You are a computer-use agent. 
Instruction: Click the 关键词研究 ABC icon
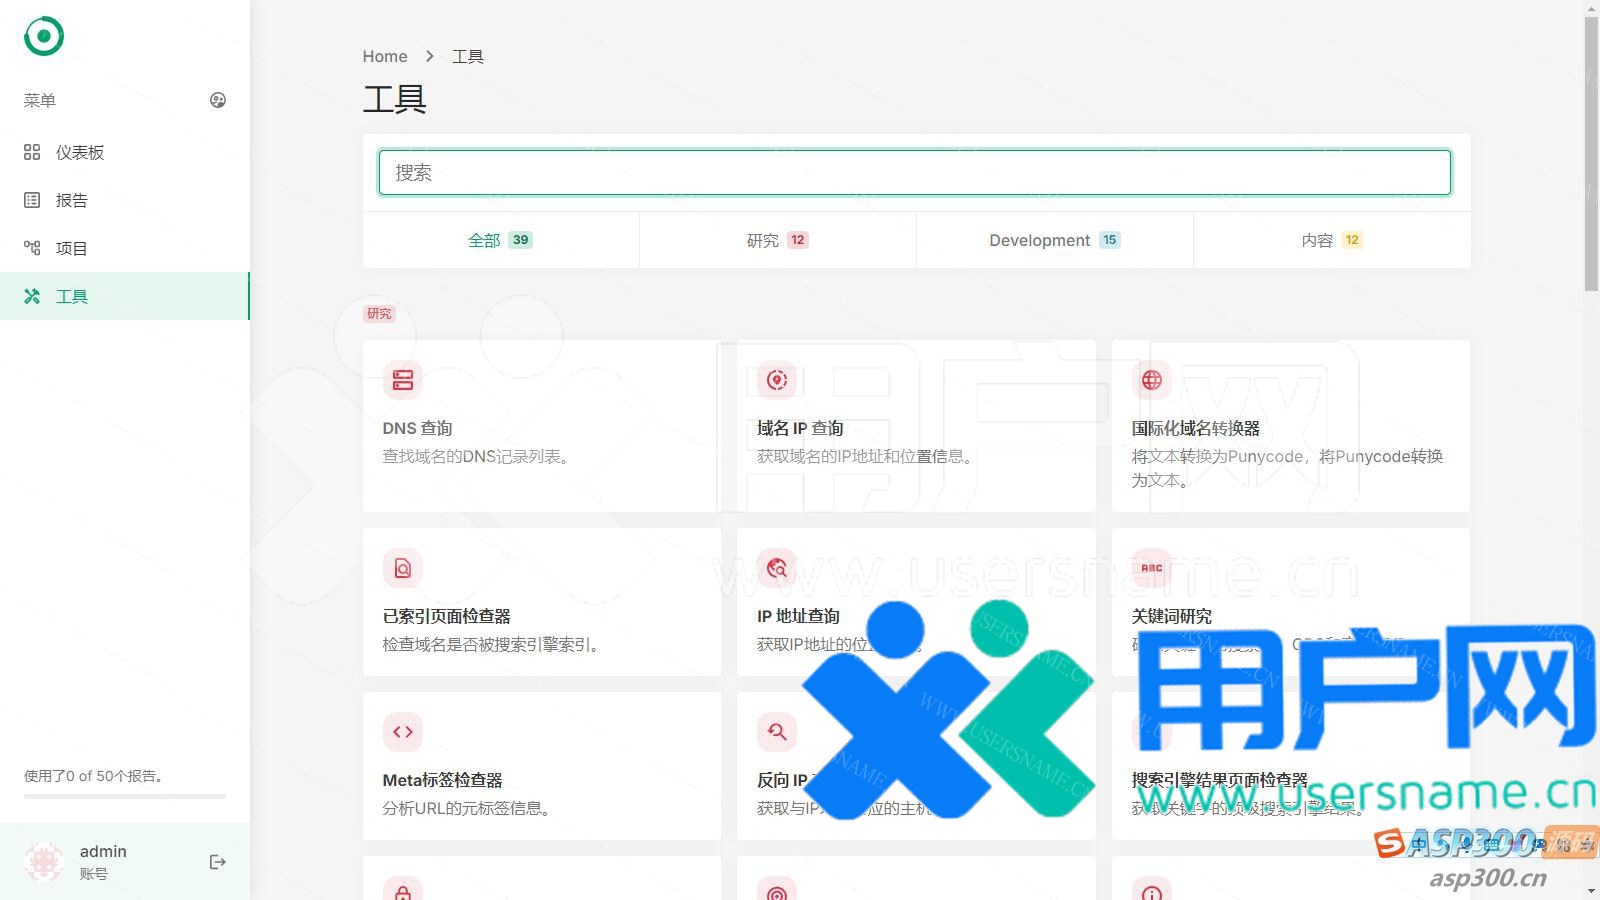pyautogui.click(x=1152, y=568)
